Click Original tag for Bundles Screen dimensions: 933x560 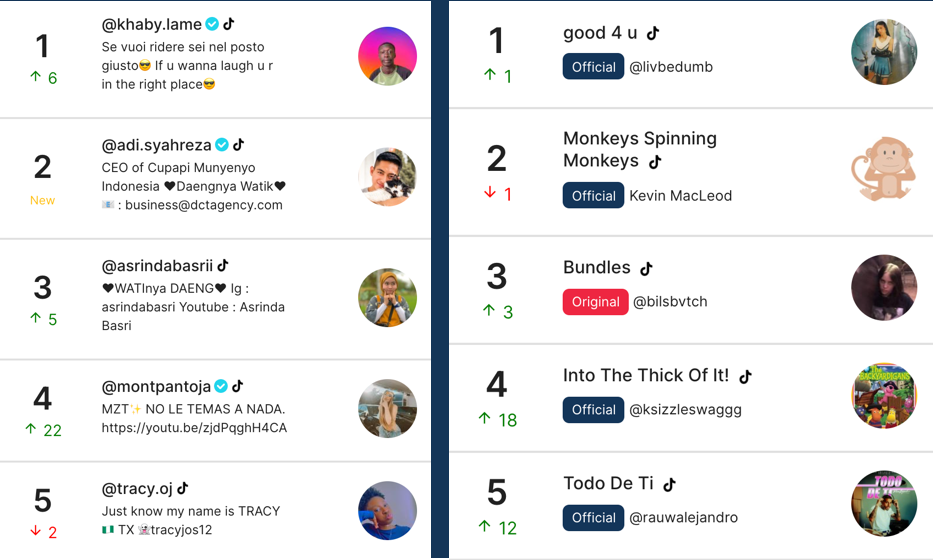596,302
